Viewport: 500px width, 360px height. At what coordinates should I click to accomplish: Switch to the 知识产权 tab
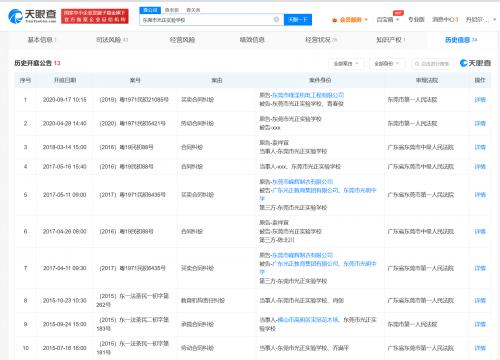coord(391,40)
